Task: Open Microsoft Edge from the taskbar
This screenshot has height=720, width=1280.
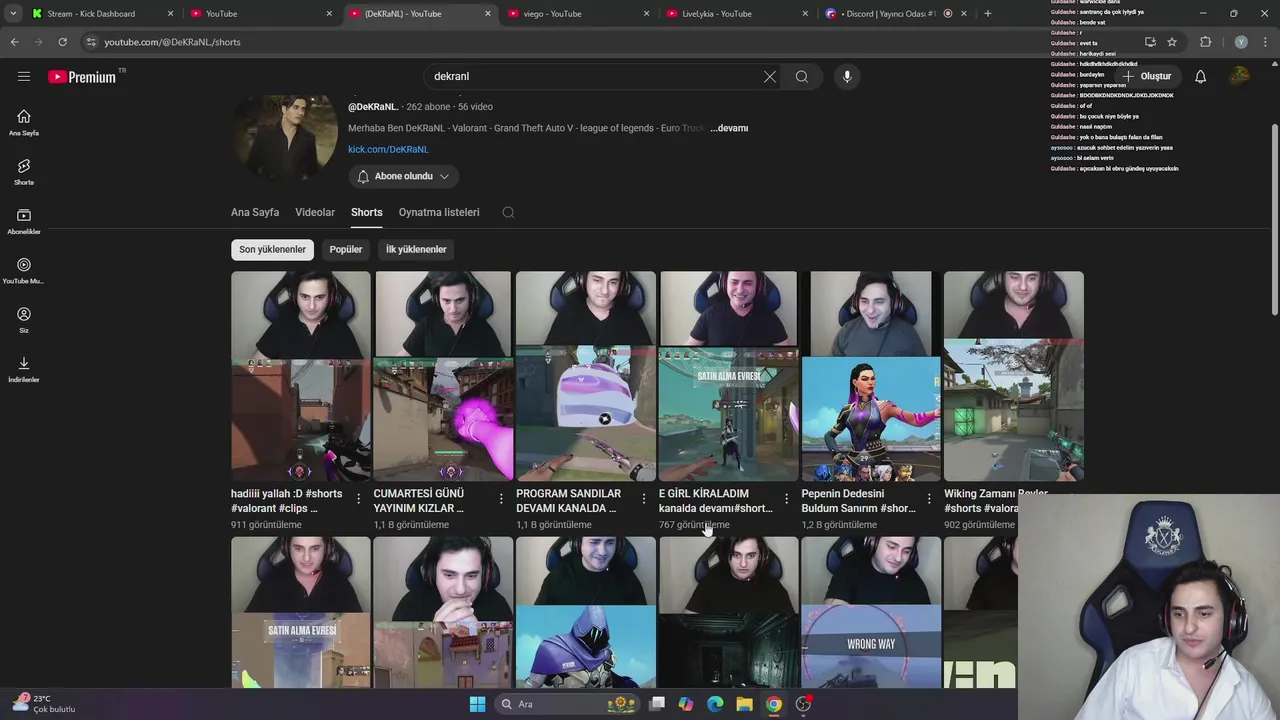Action: click(715, 704)
